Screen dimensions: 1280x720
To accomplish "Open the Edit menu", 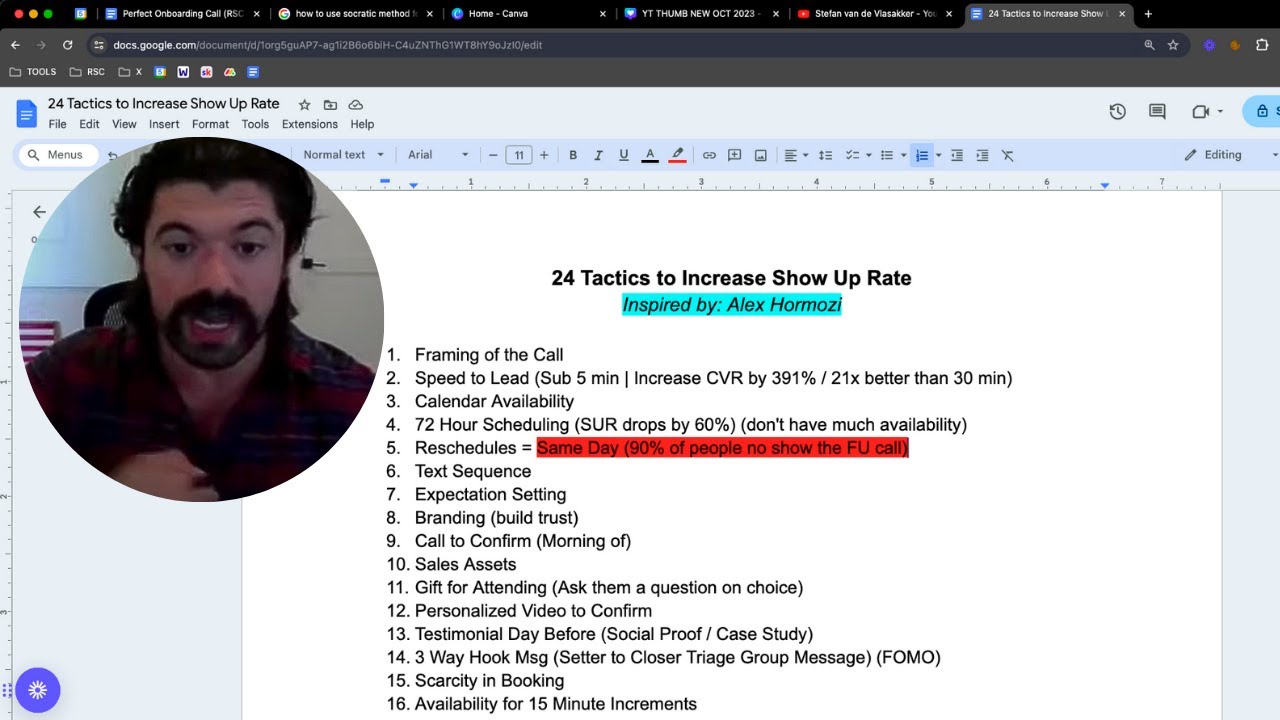I will (89, 124).
